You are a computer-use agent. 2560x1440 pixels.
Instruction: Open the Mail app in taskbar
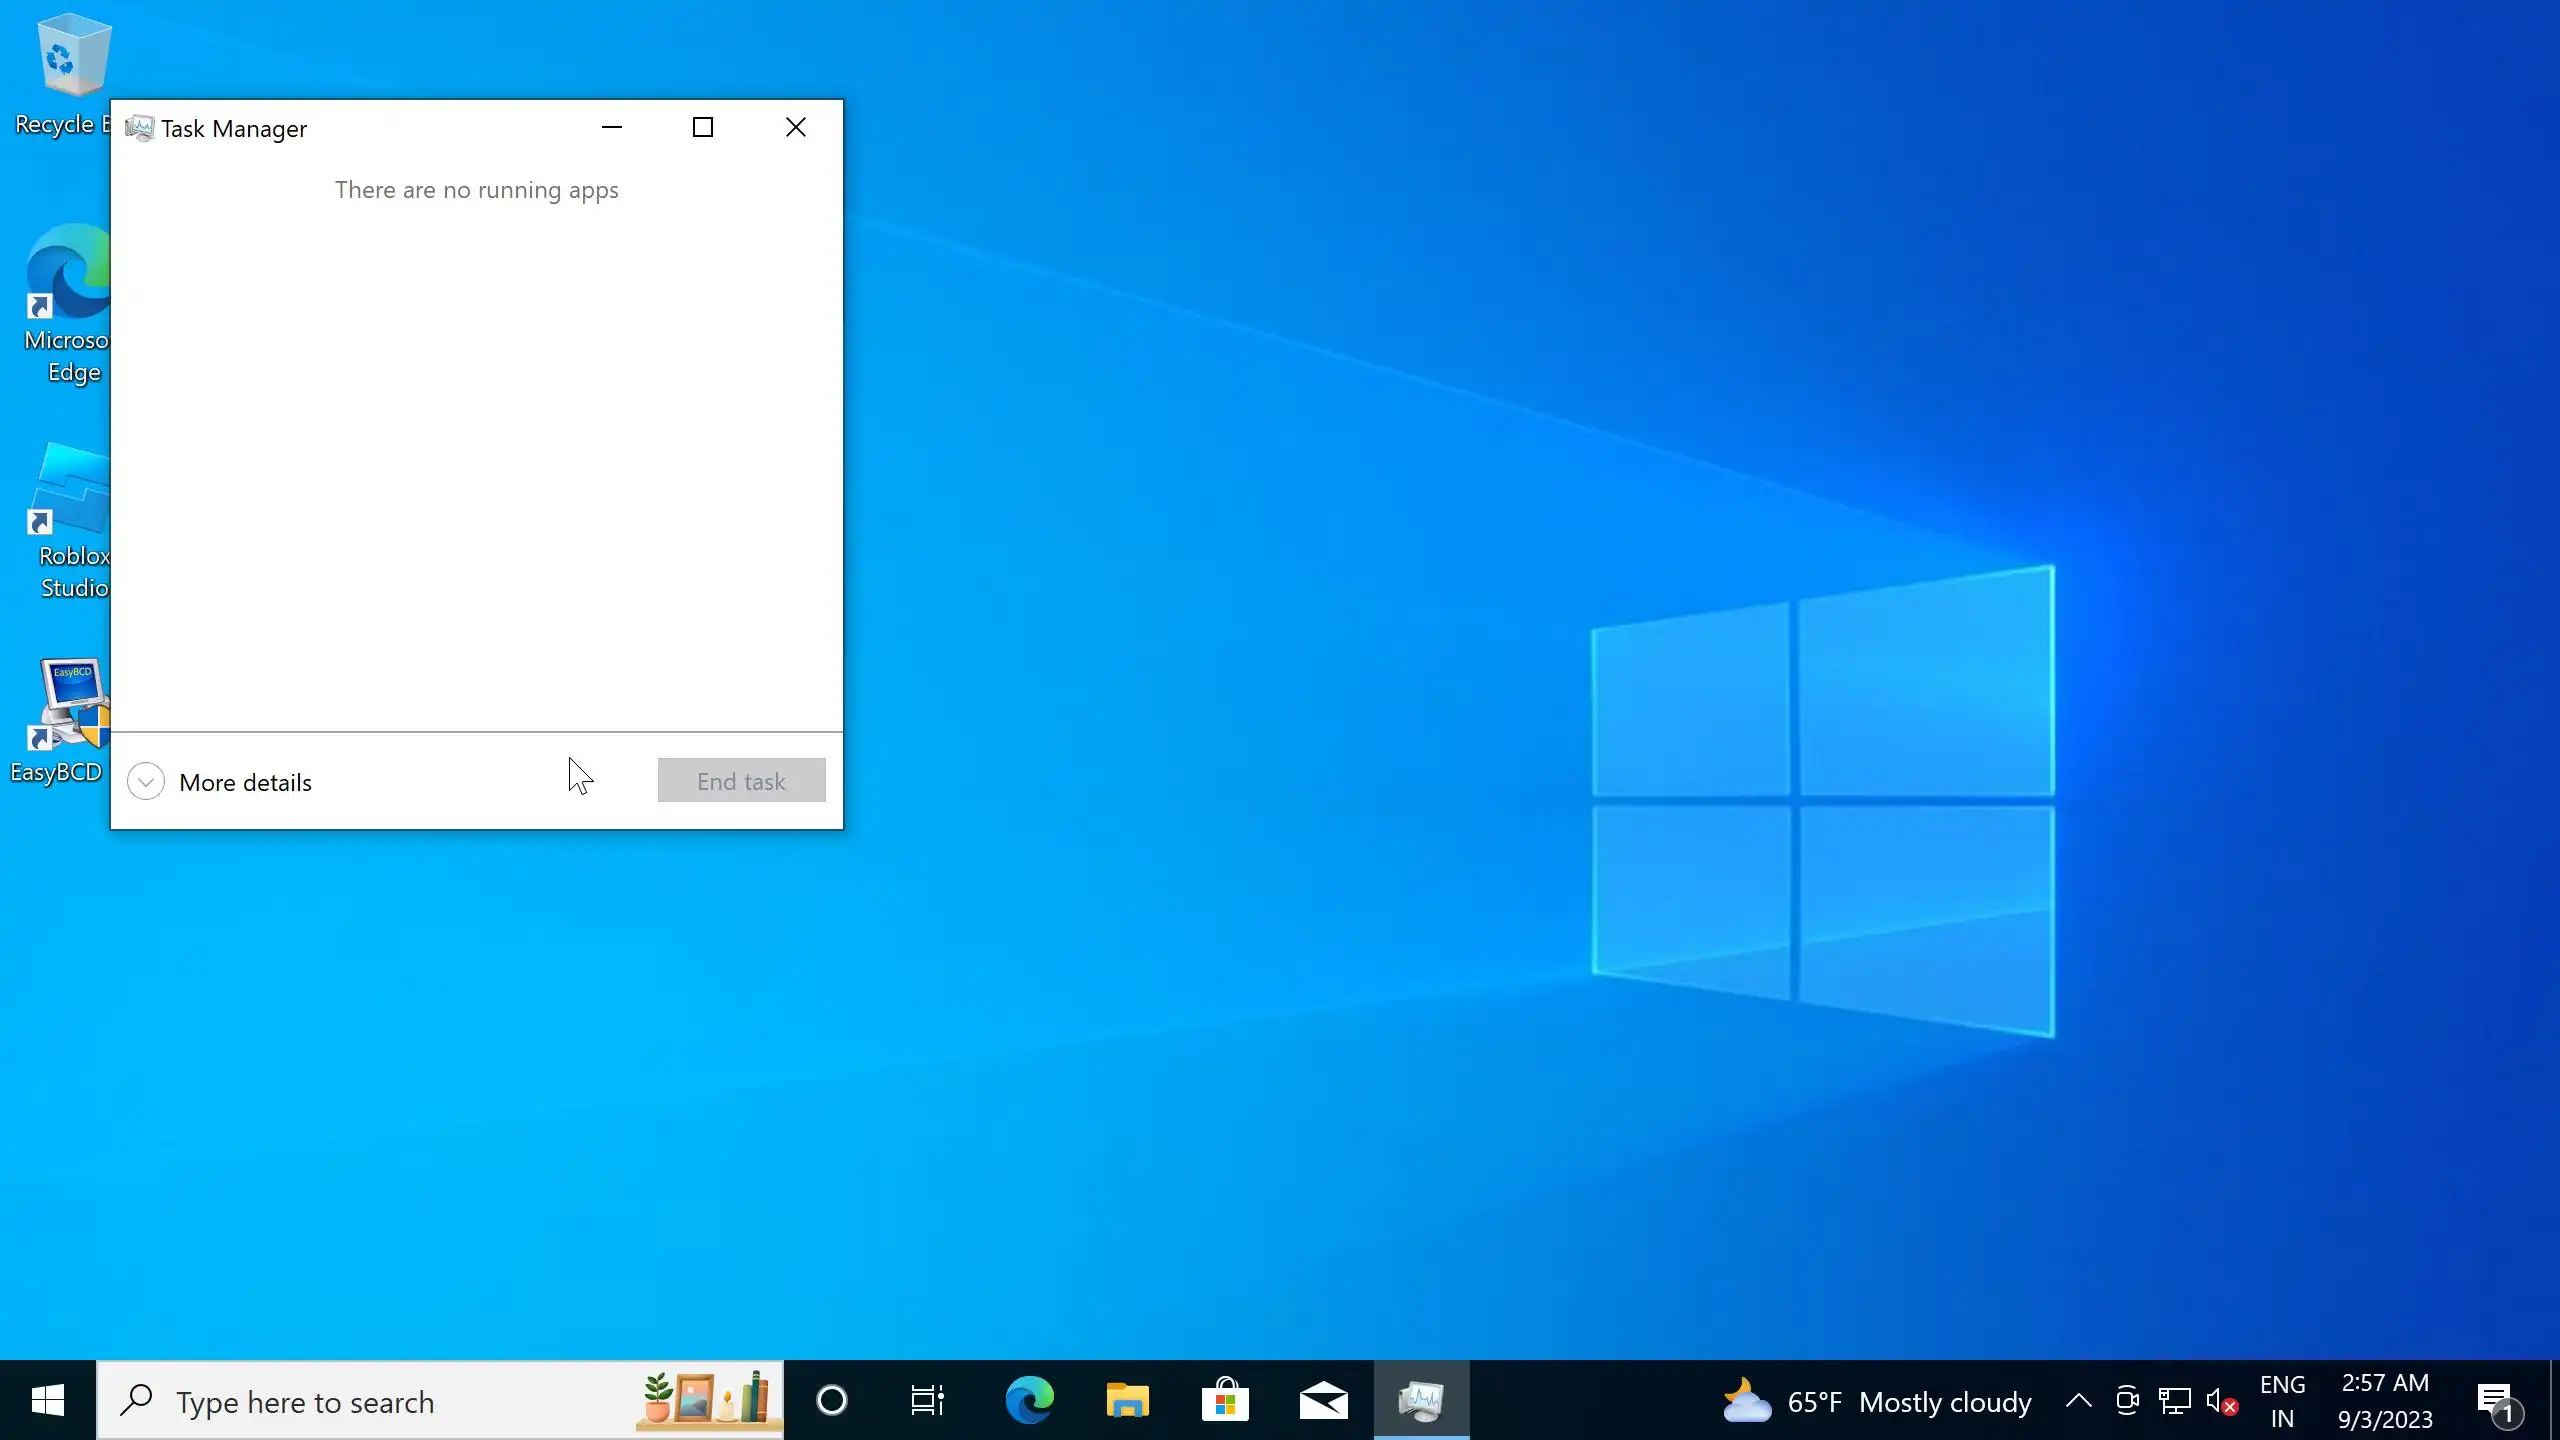tap(1323, 1400)
